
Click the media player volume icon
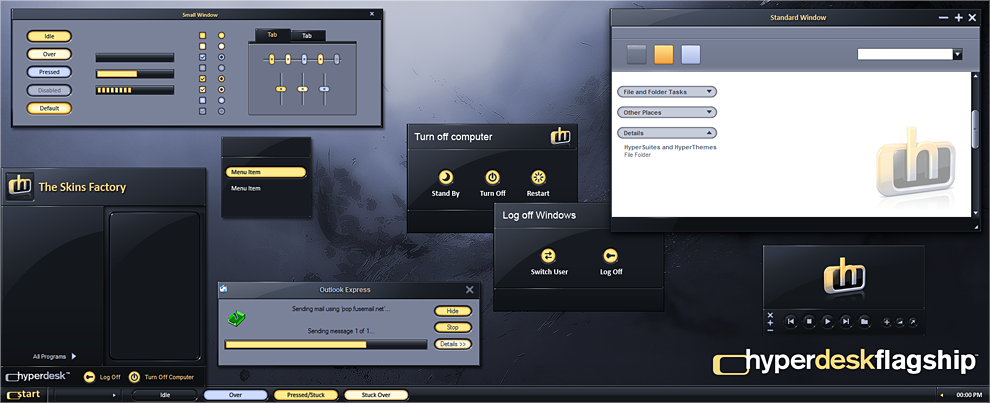coord(900,322)
